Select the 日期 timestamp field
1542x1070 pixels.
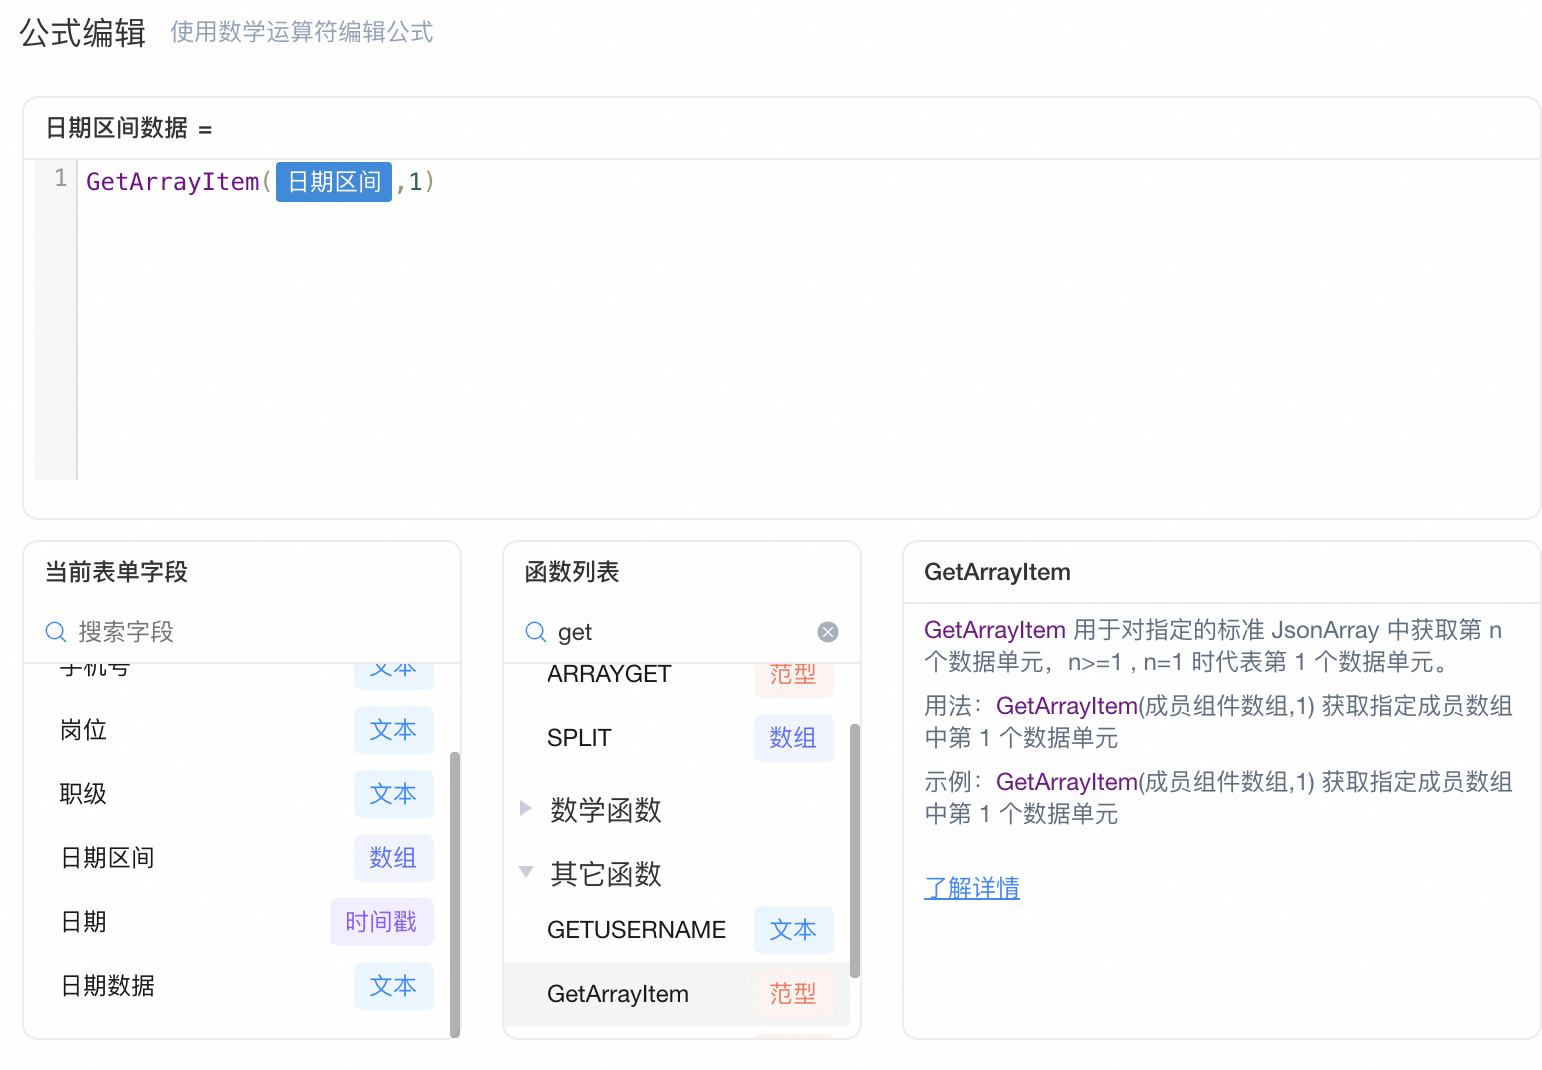pyautogui.click(x=241, y=922)
